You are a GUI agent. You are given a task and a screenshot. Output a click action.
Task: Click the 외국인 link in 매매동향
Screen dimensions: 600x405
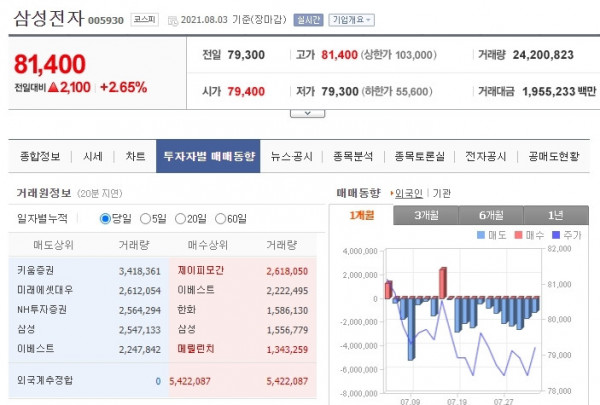click(x=409, y=193)
